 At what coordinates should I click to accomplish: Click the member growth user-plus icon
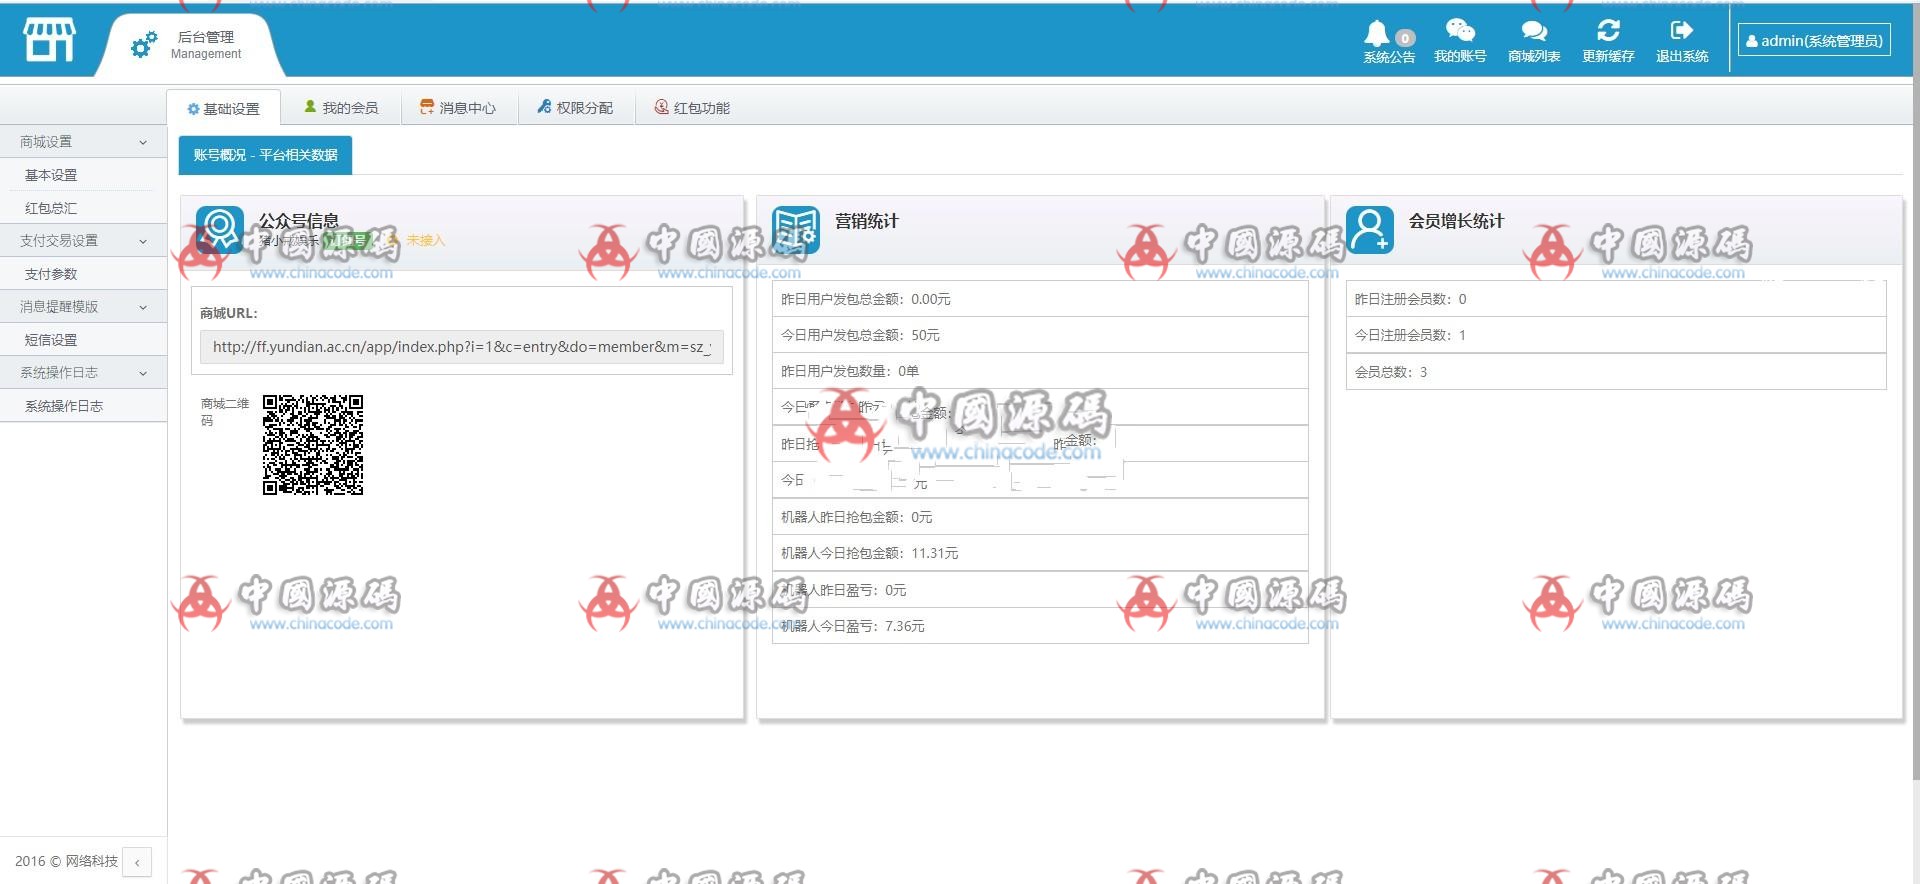[x=1370, y=230]
